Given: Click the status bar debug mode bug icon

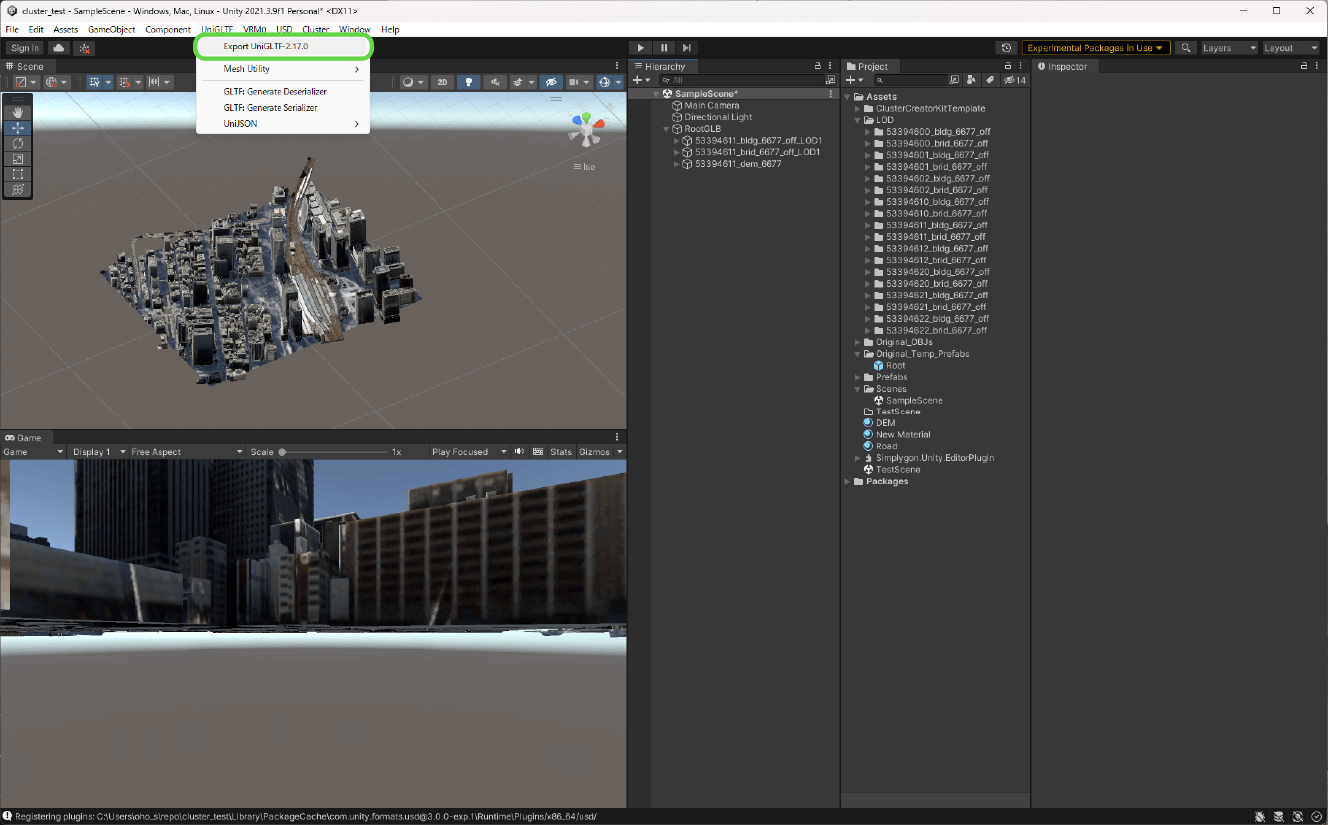Looking at the screenshot, I should click(x=1260, y=817).
